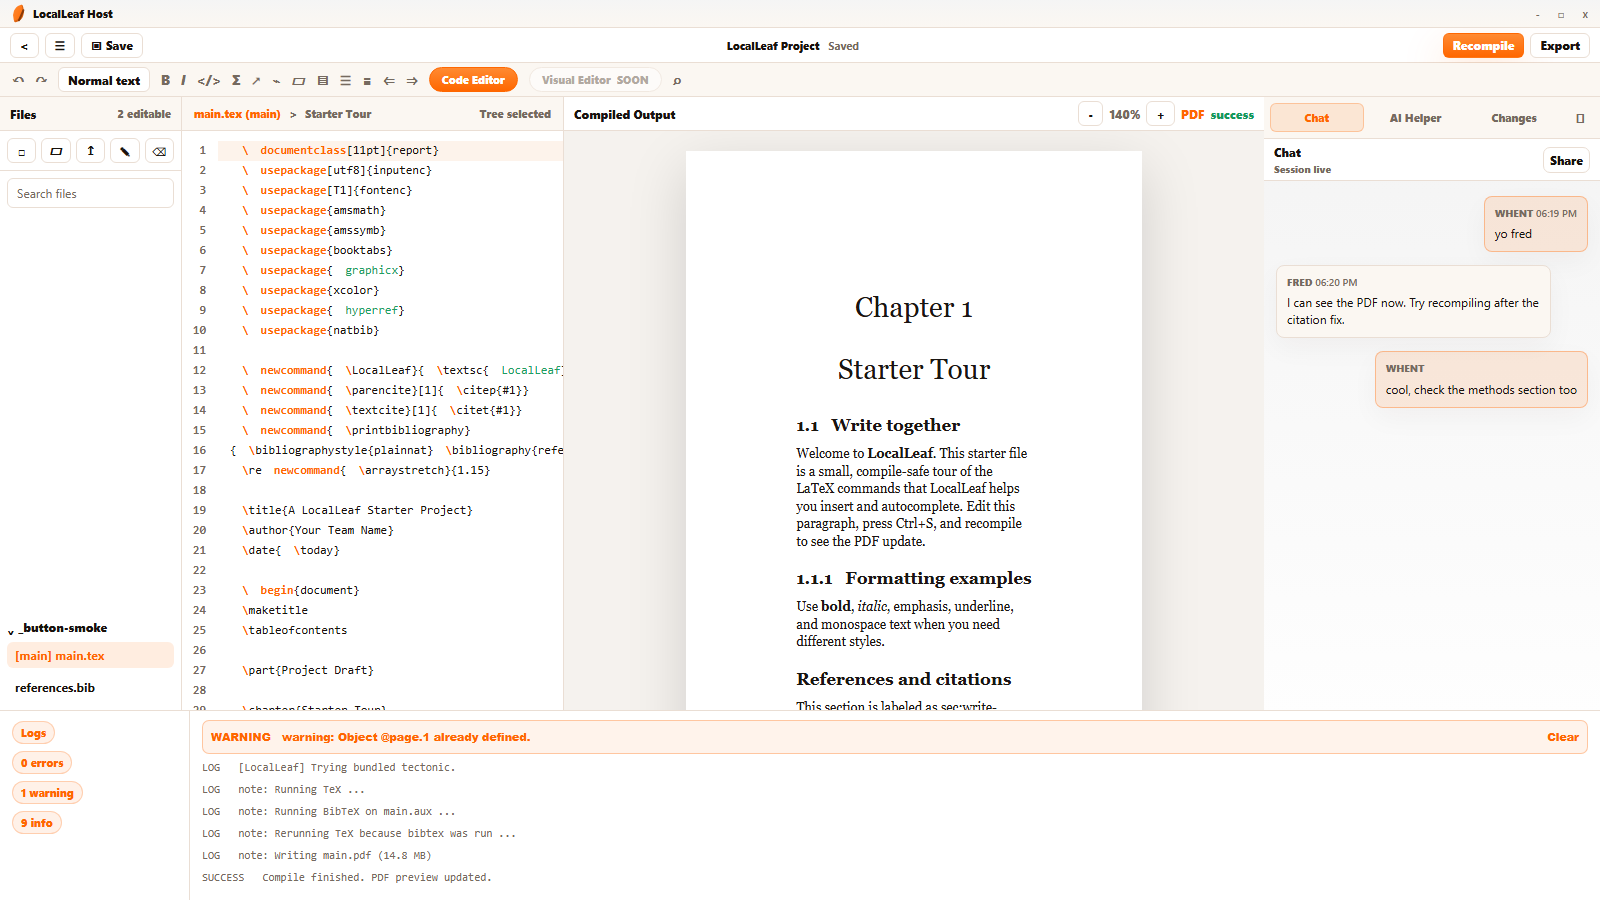
Task: Clear the warning log
Action: [x=1563, y=737]
